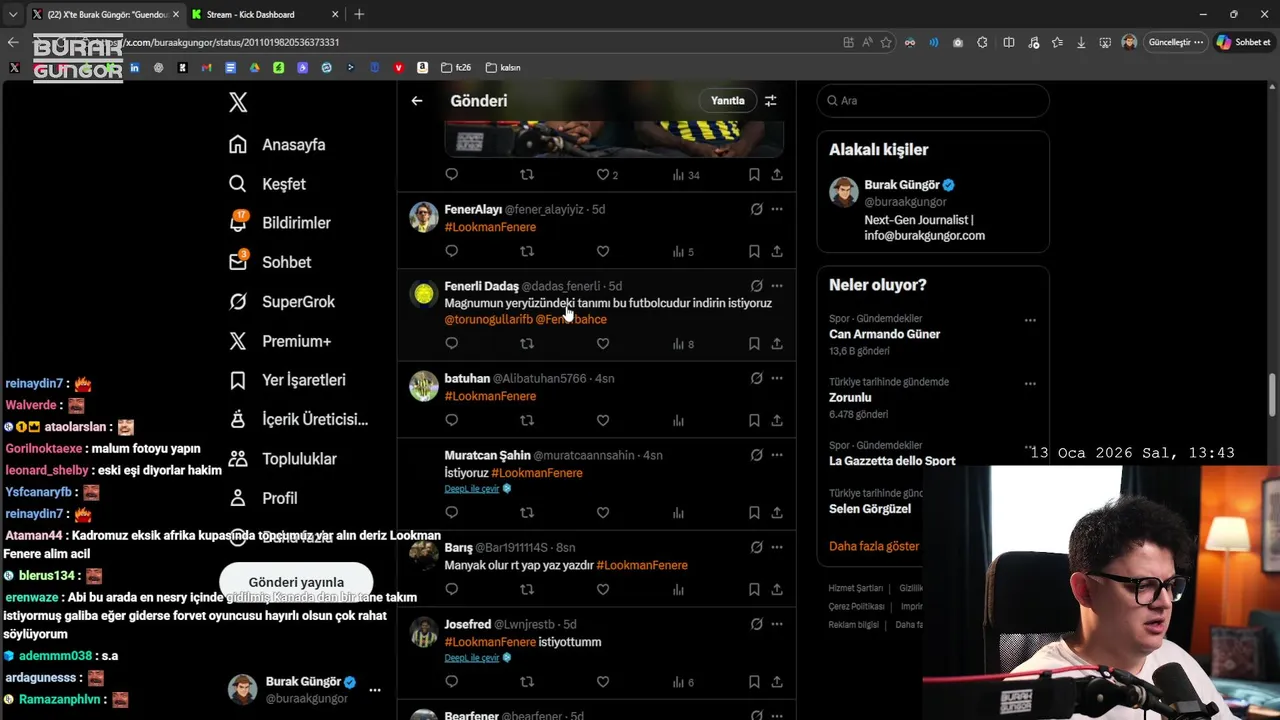1280x720 pixels.
Task: Reply to Muratcan Şahin's post
Action: click(x=452, y=513)
